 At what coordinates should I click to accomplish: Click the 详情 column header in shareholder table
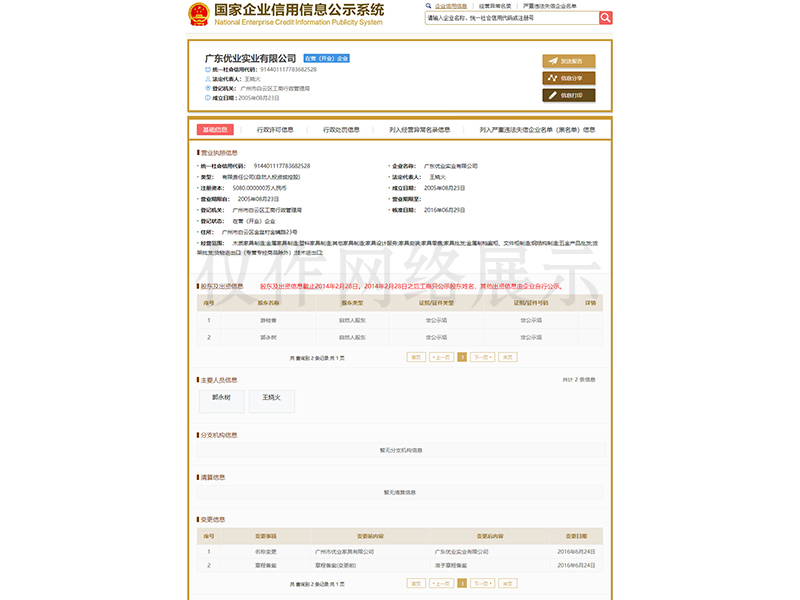(590, 303)
